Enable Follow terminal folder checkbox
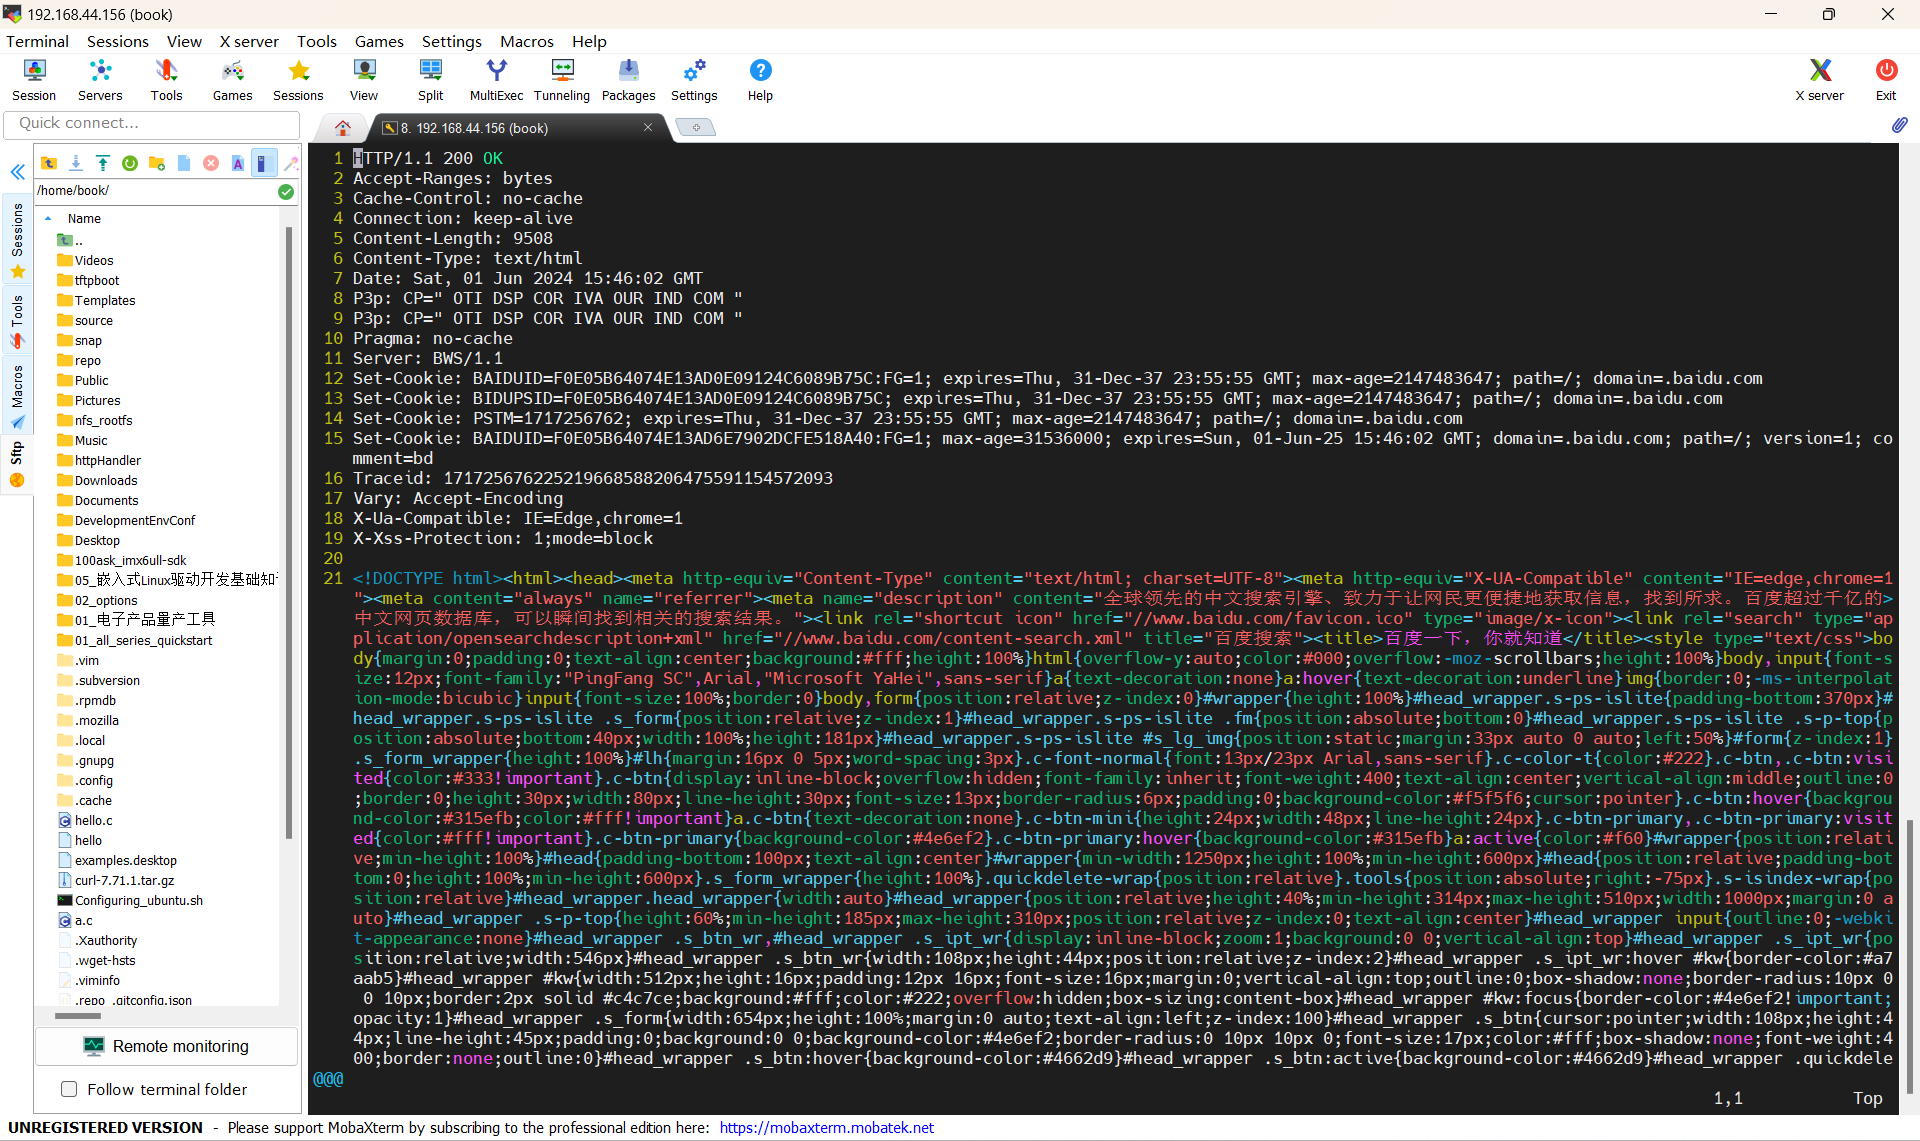The image size is (1920, 1141). coord(69,1089)
